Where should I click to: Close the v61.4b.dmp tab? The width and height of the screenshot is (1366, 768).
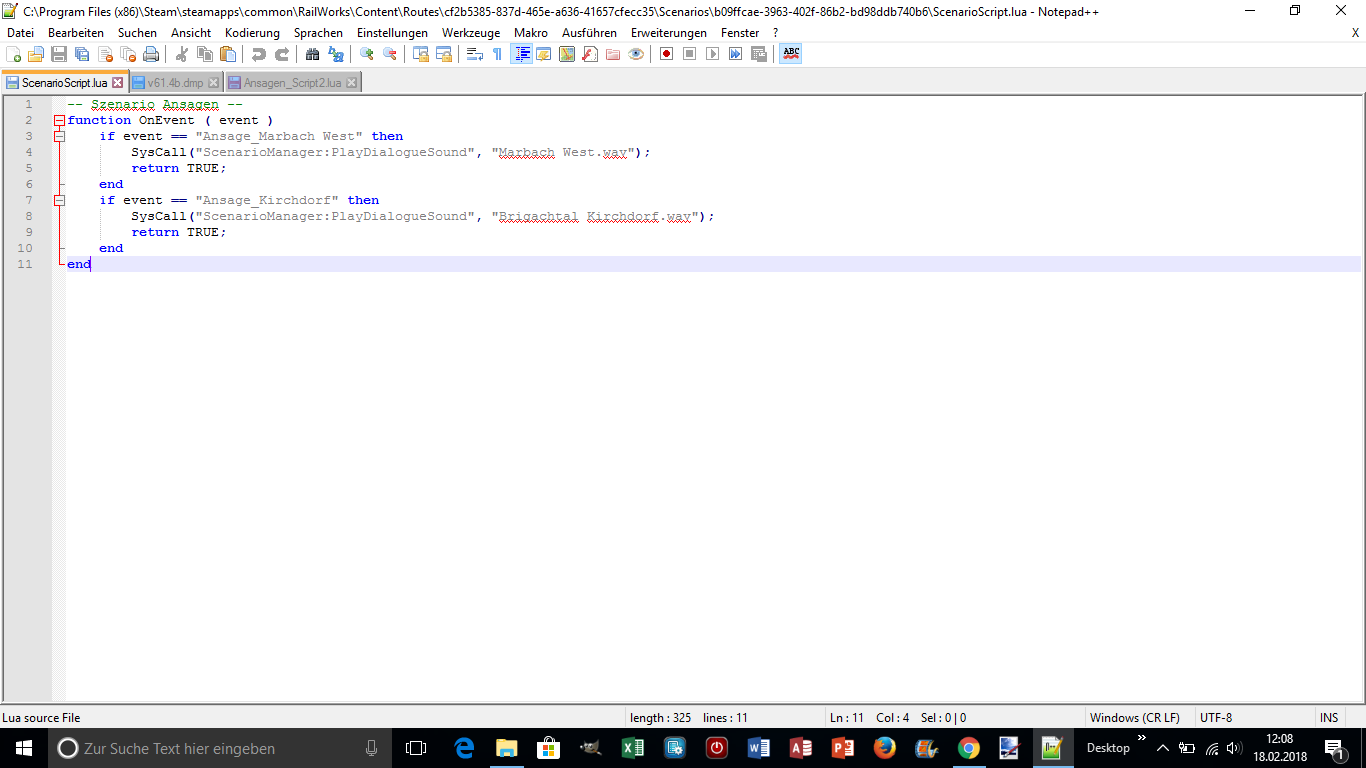click(214, 83)
